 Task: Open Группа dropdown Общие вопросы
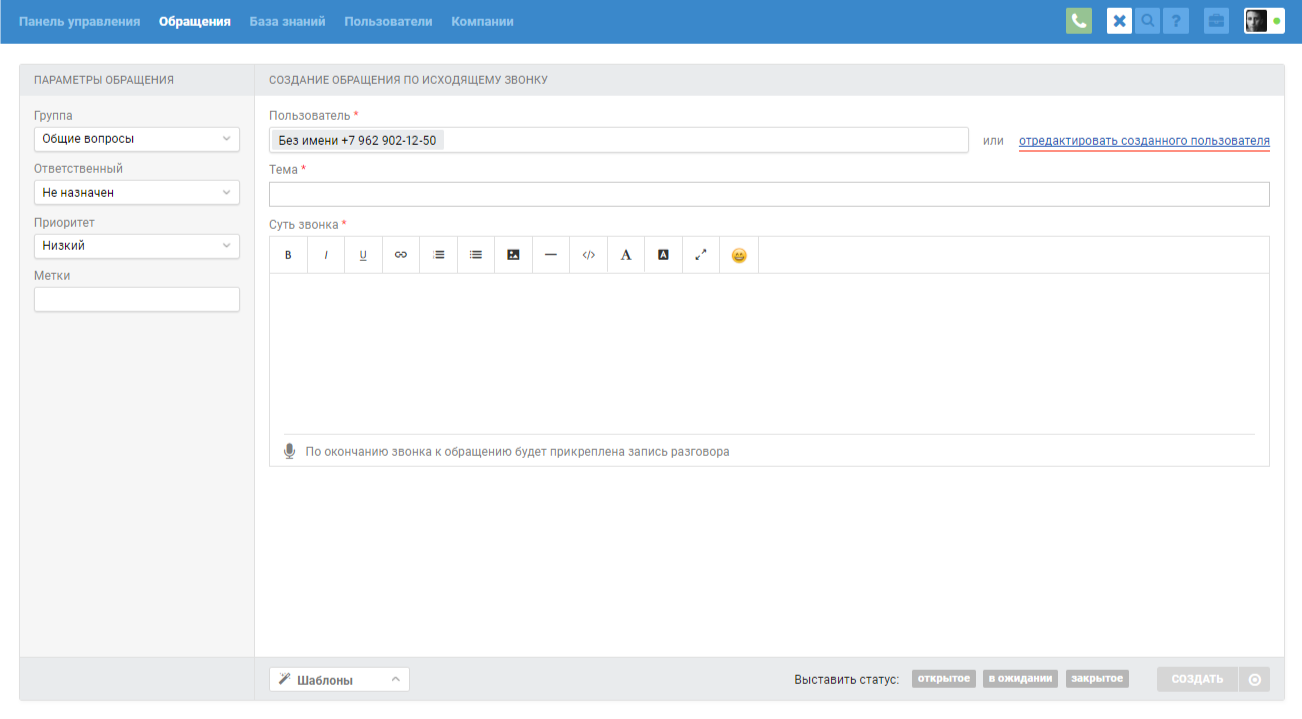[x=137, y=139]
